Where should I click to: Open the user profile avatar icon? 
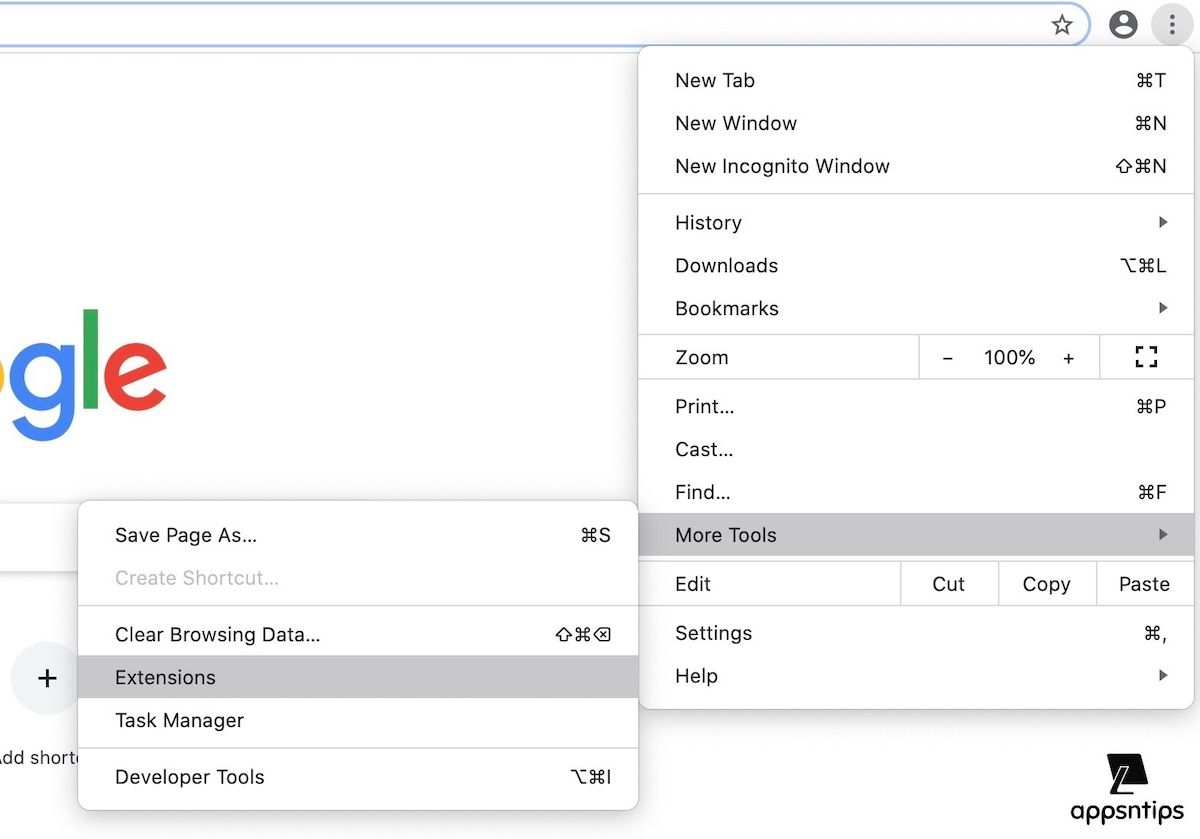click(x=1123, y=25)
